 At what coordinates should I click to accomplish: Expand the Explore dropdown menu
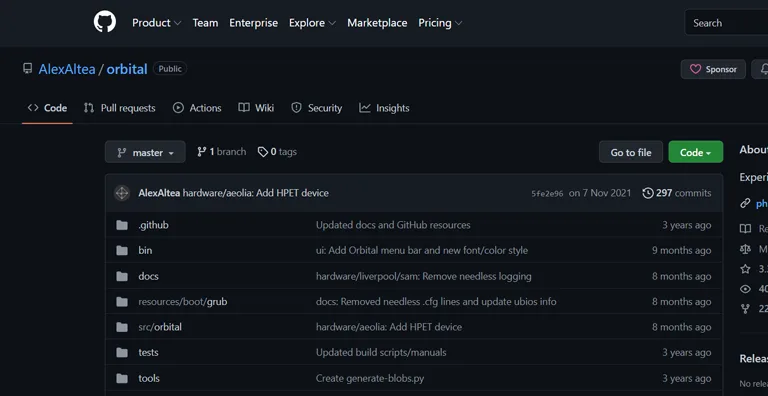pos(312,23)
